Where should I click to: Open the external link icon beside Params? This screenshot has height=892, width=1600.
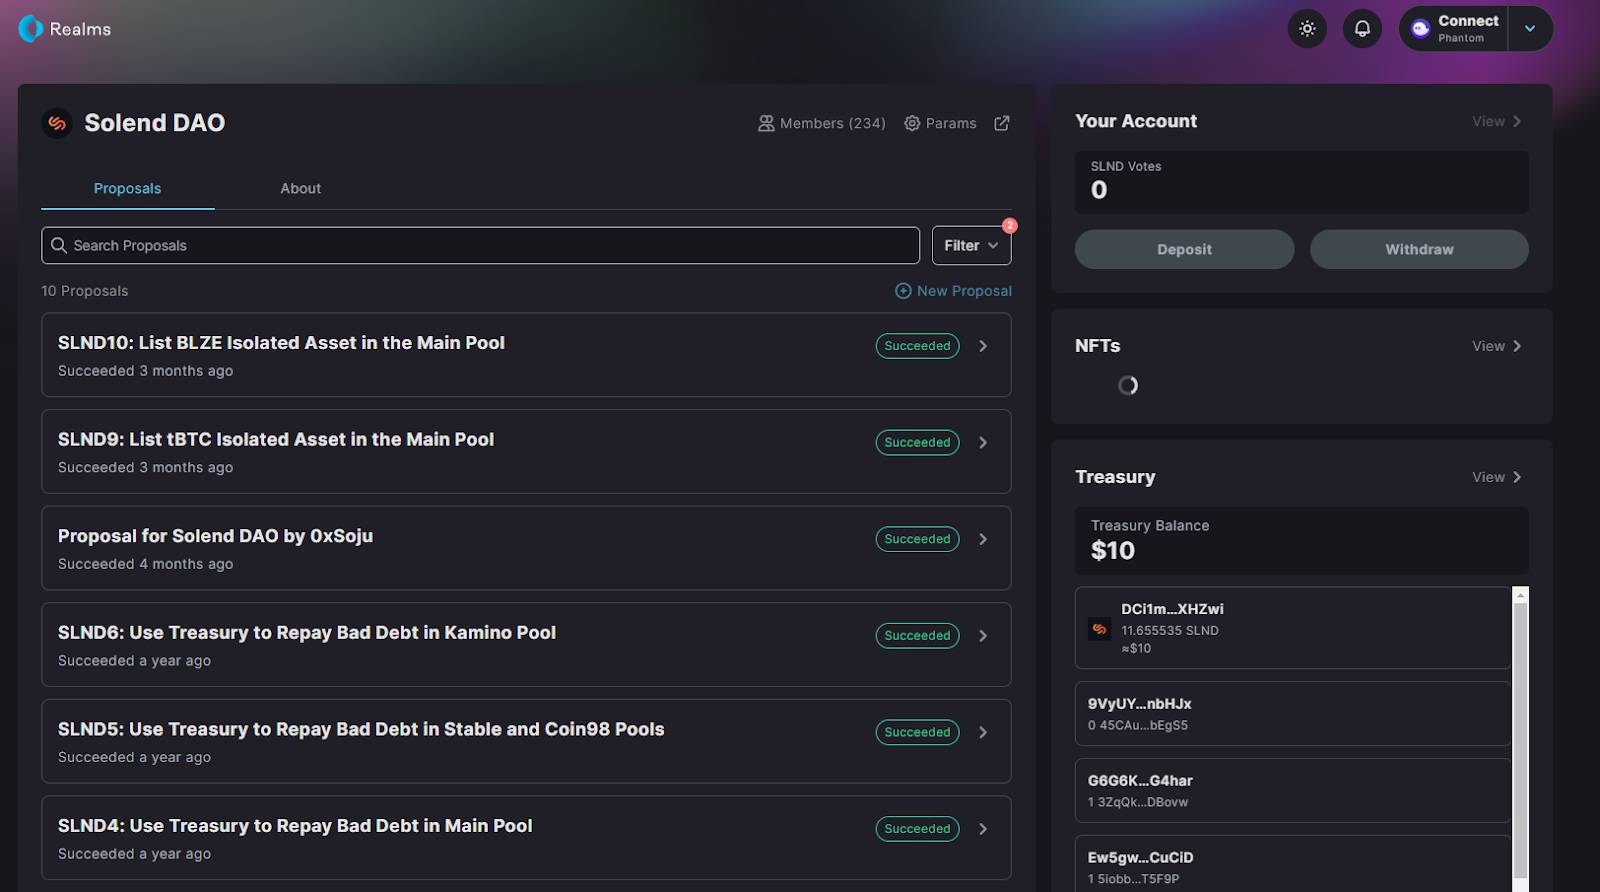pyautogui.click(x=1002, y=123)
